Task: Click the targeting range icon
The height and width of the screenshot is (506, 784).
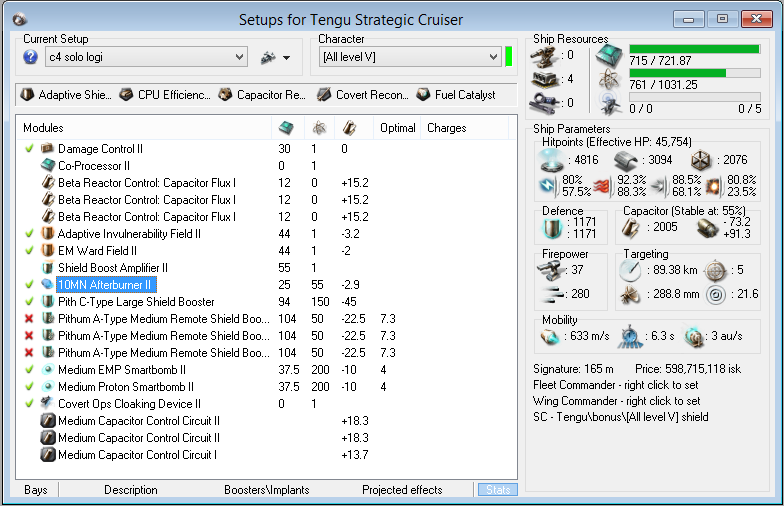Action: coord(630,270)
